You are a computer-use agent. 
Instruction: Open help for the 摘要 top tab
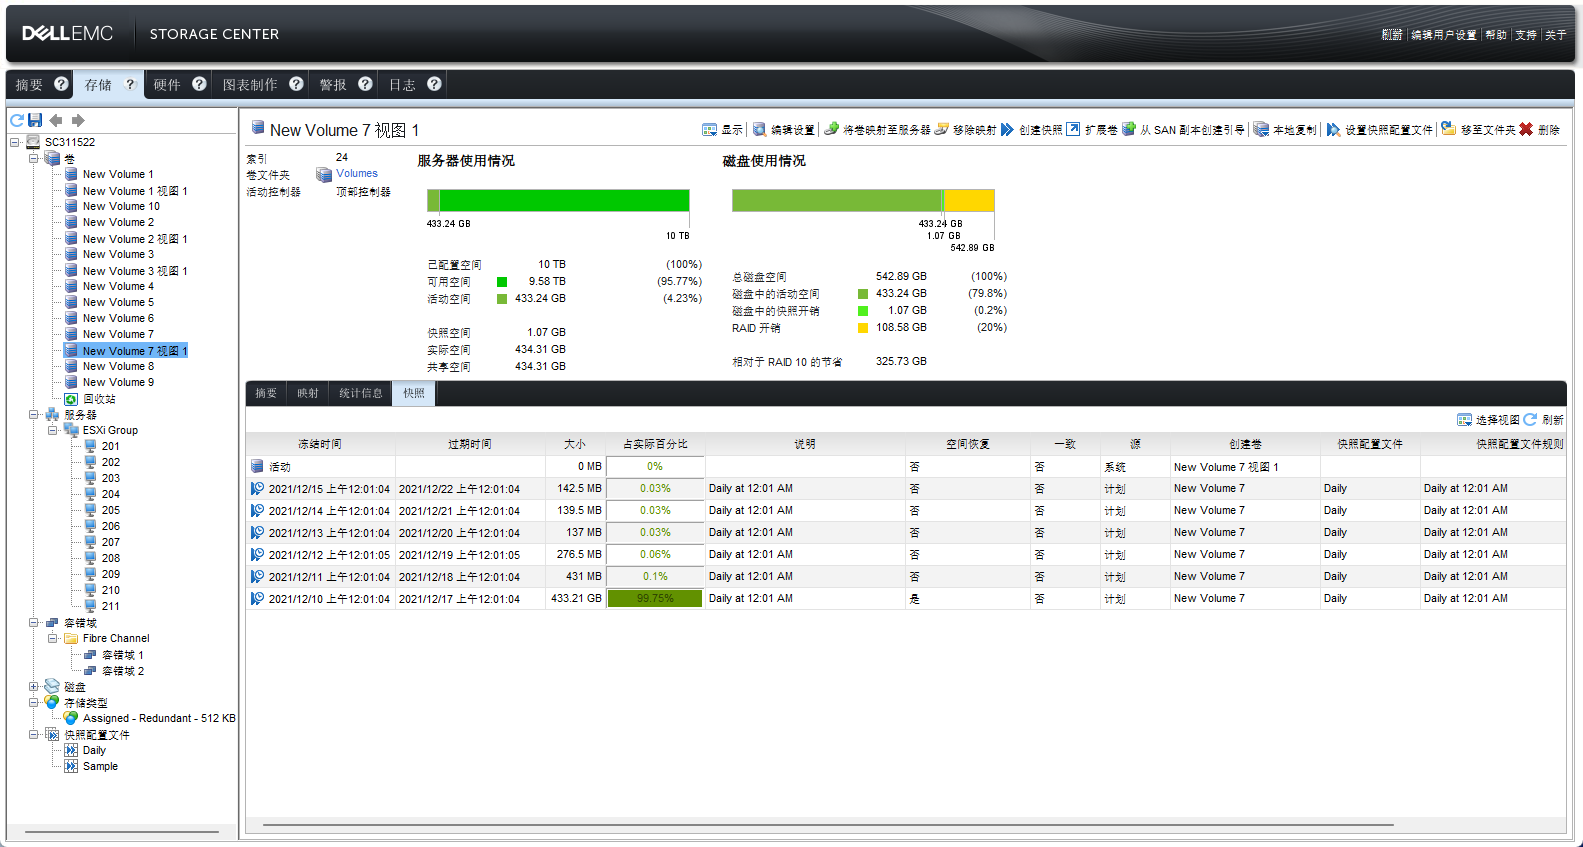(x=61, y=84)
